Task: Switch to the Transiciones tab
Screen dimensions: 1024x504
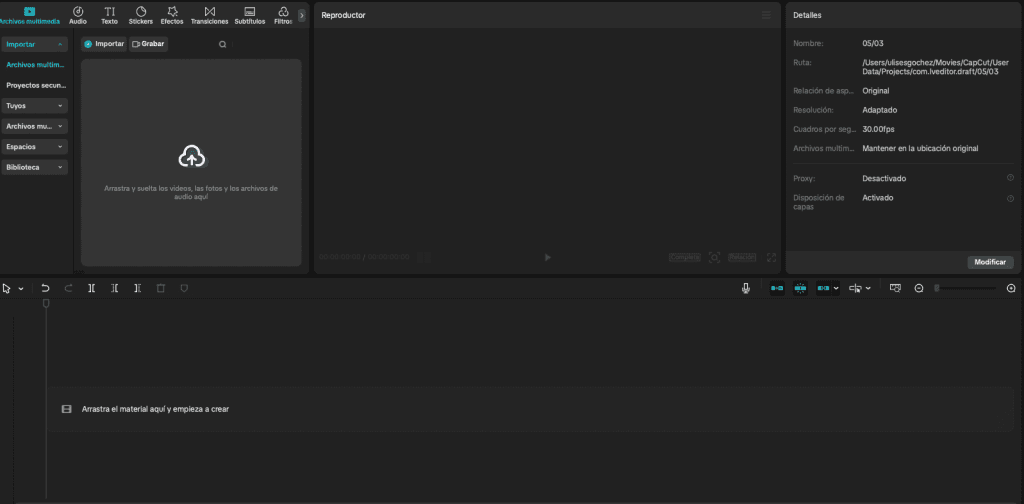Action: (x=210, y=16)
